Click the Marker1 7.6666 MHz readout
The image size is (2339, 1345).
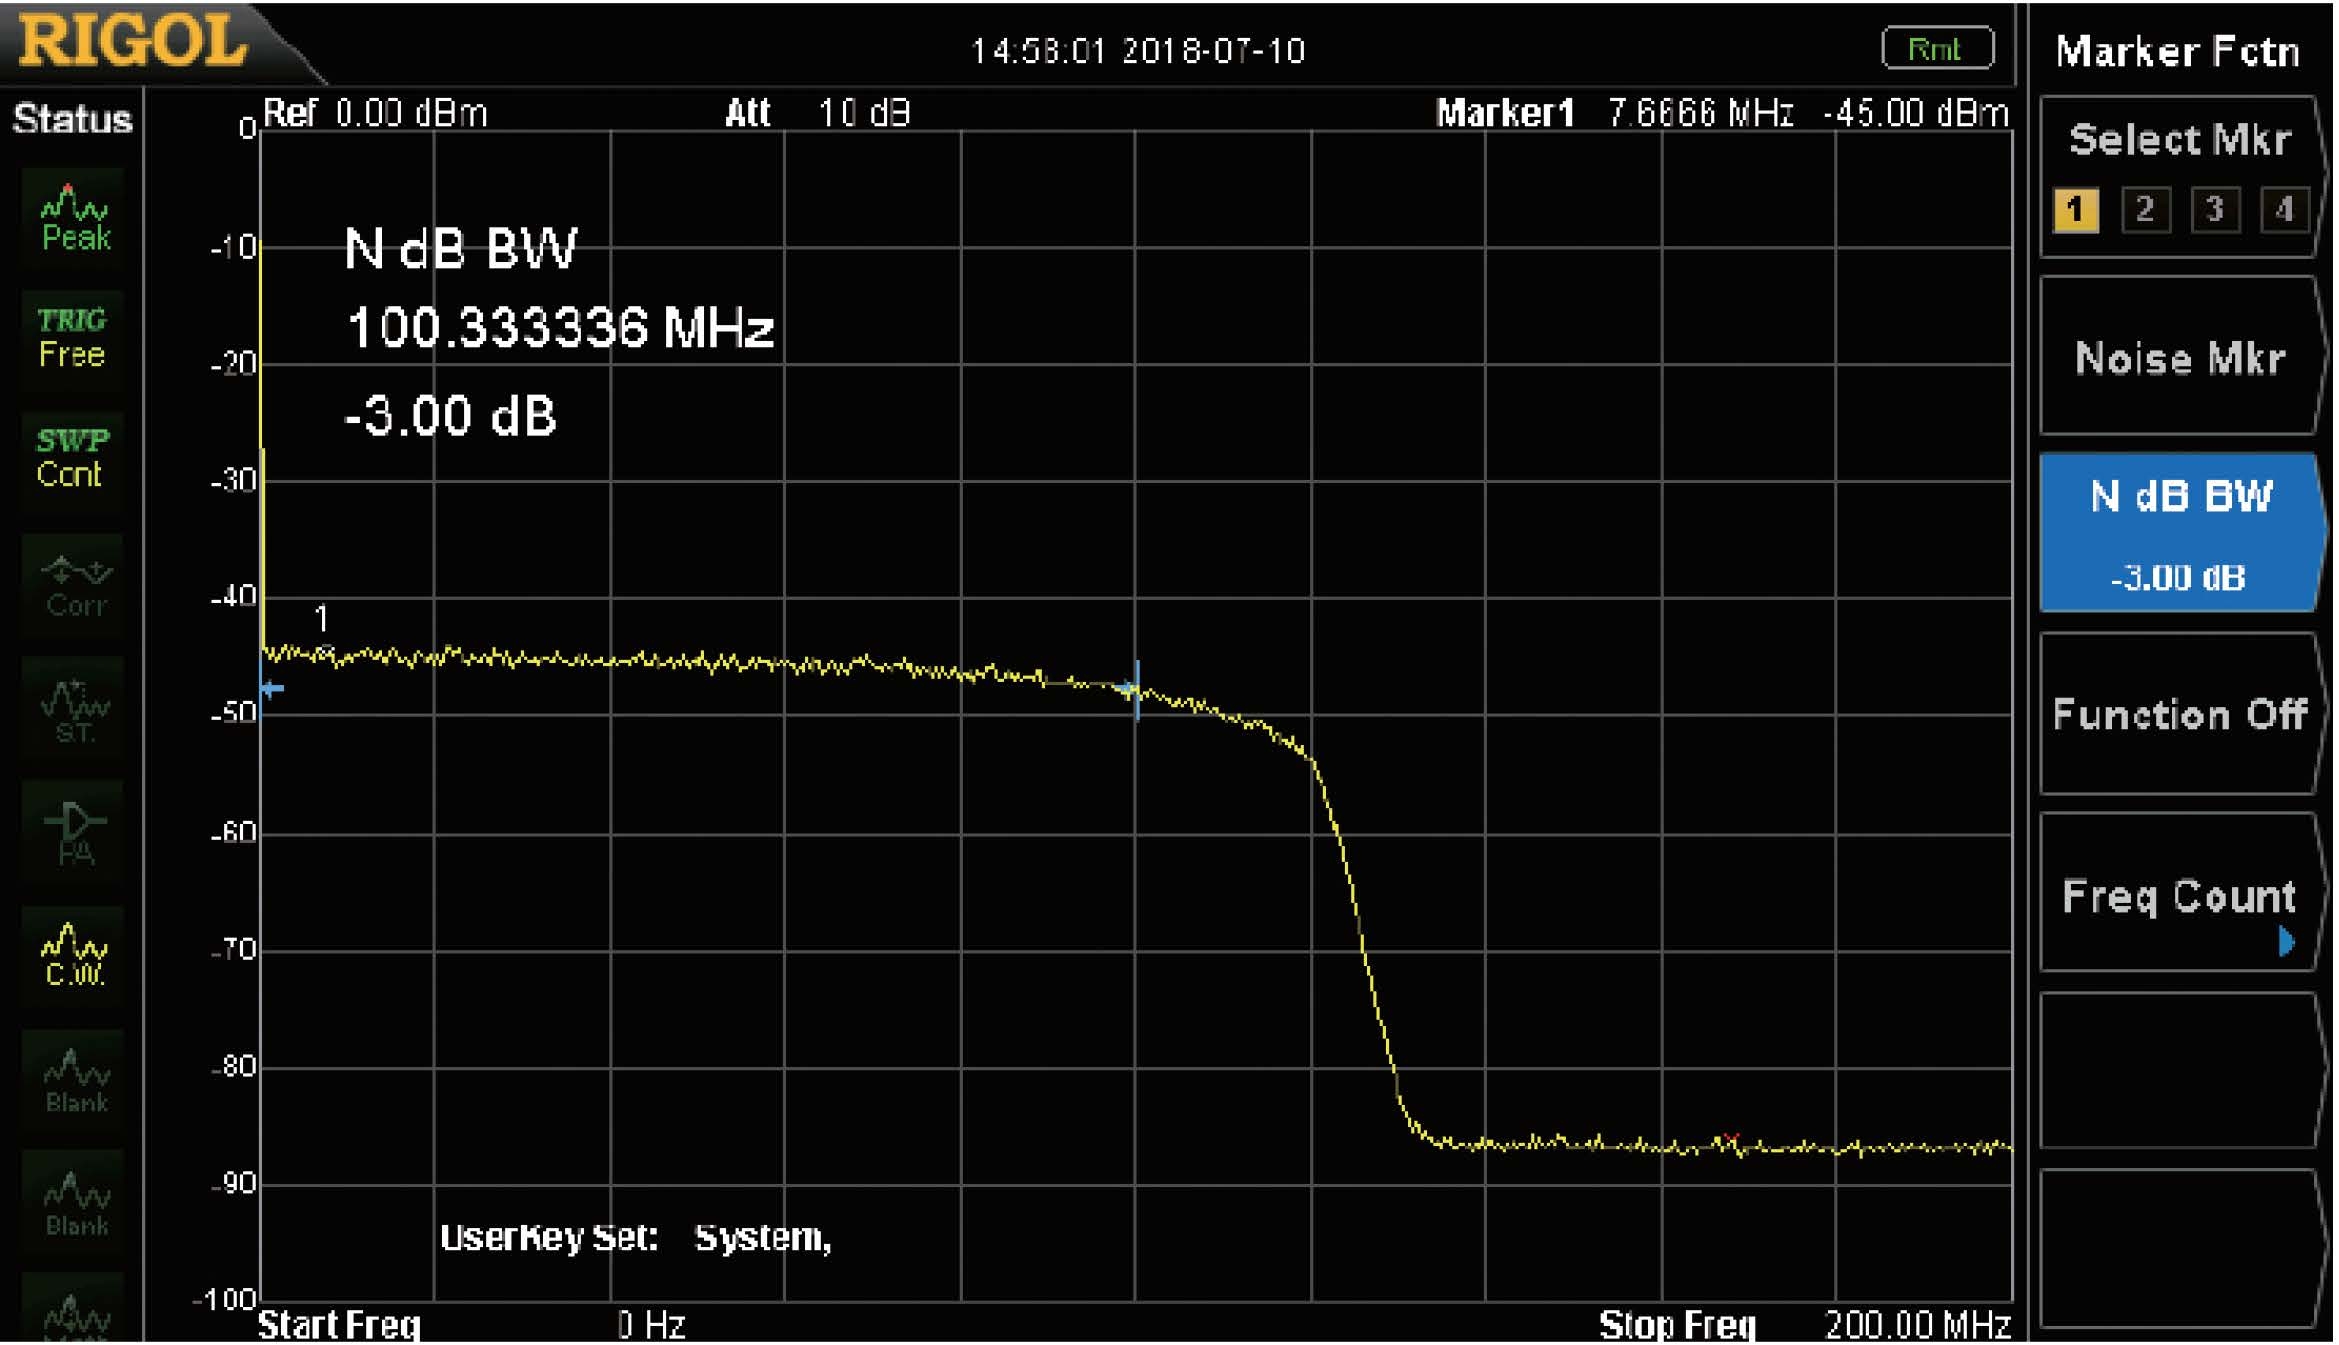pos(1614,113)
